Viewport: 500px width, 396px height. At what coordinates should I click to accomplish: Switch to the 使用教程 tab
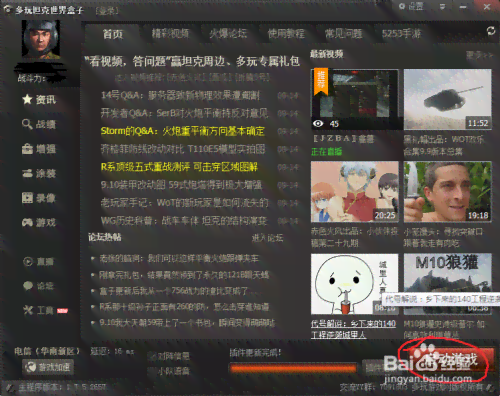click(x=286, y=33)
